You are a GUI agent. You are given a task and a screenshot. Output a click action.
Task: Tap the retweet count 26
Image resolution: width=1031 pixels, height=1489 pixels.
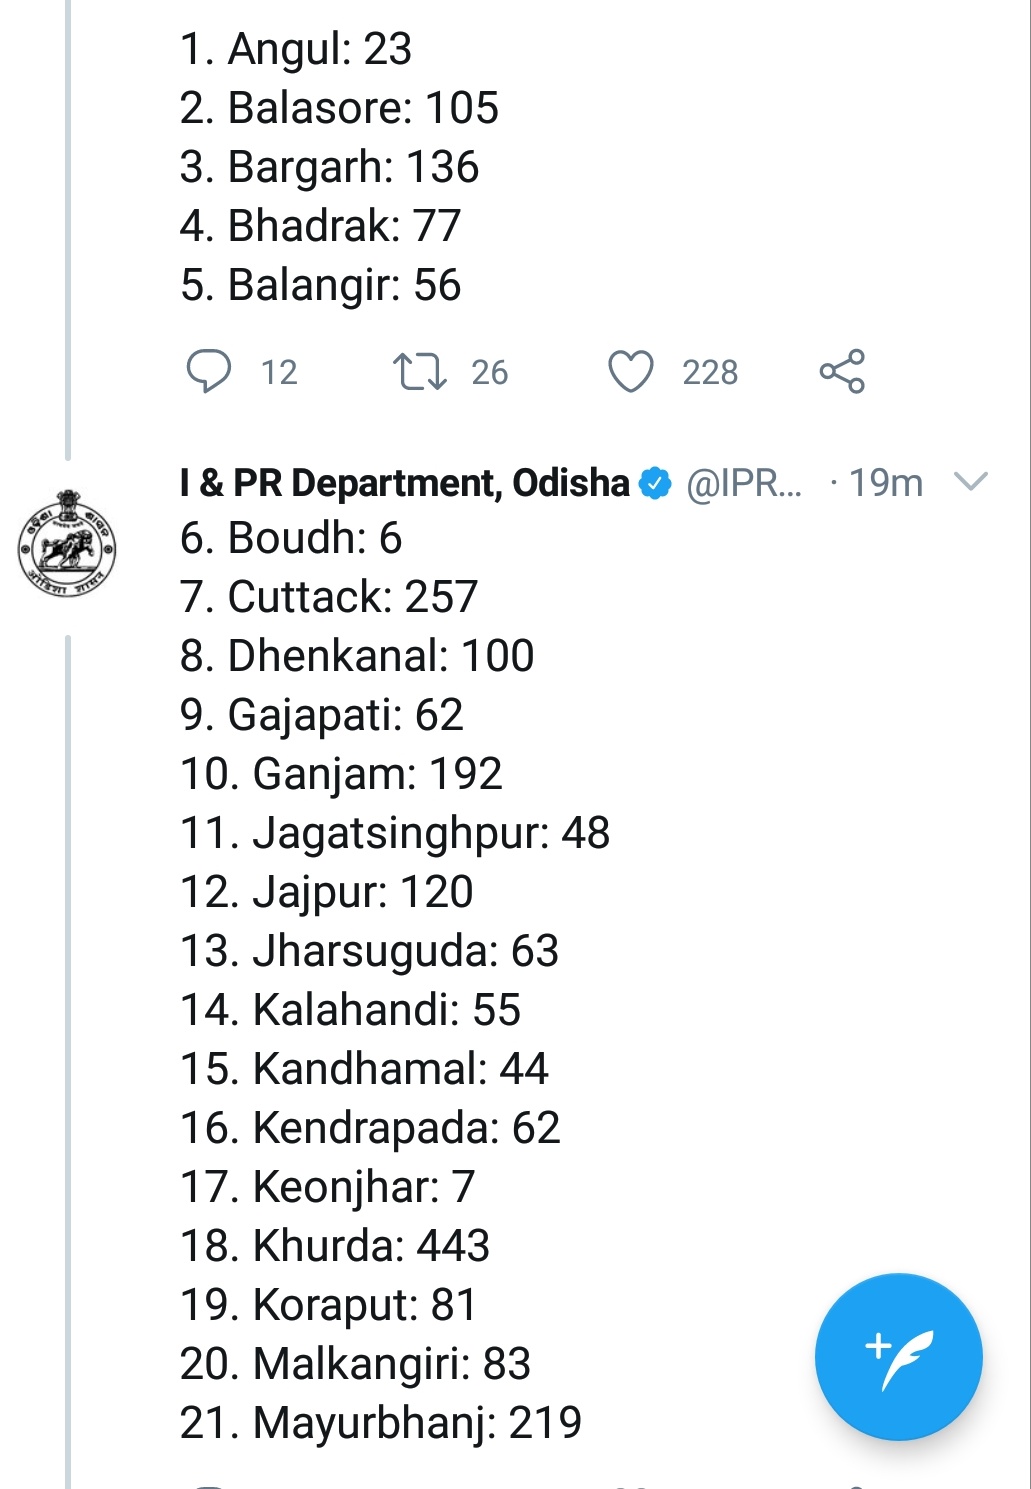[x=490, y=373]
